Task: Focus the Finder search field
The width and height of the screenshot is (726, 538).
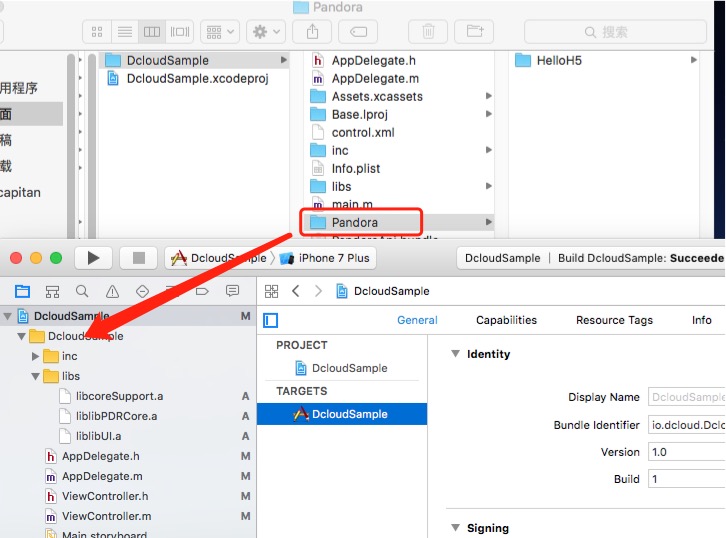Action: click(615, 32)
